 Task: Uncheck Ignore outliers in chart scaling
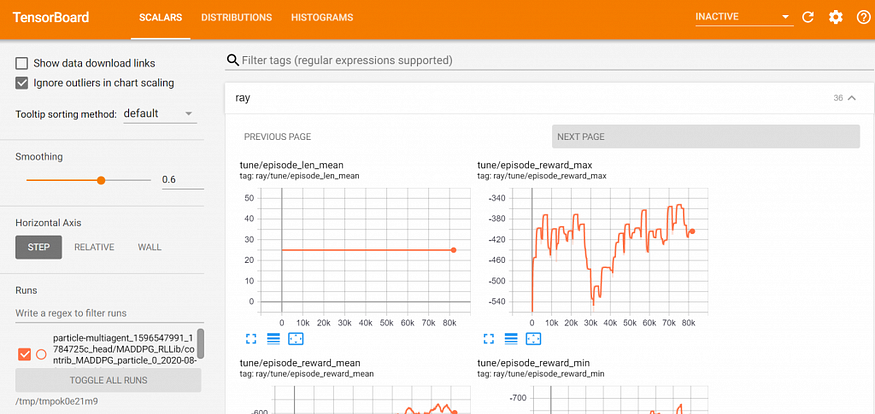tap(22, 83)
